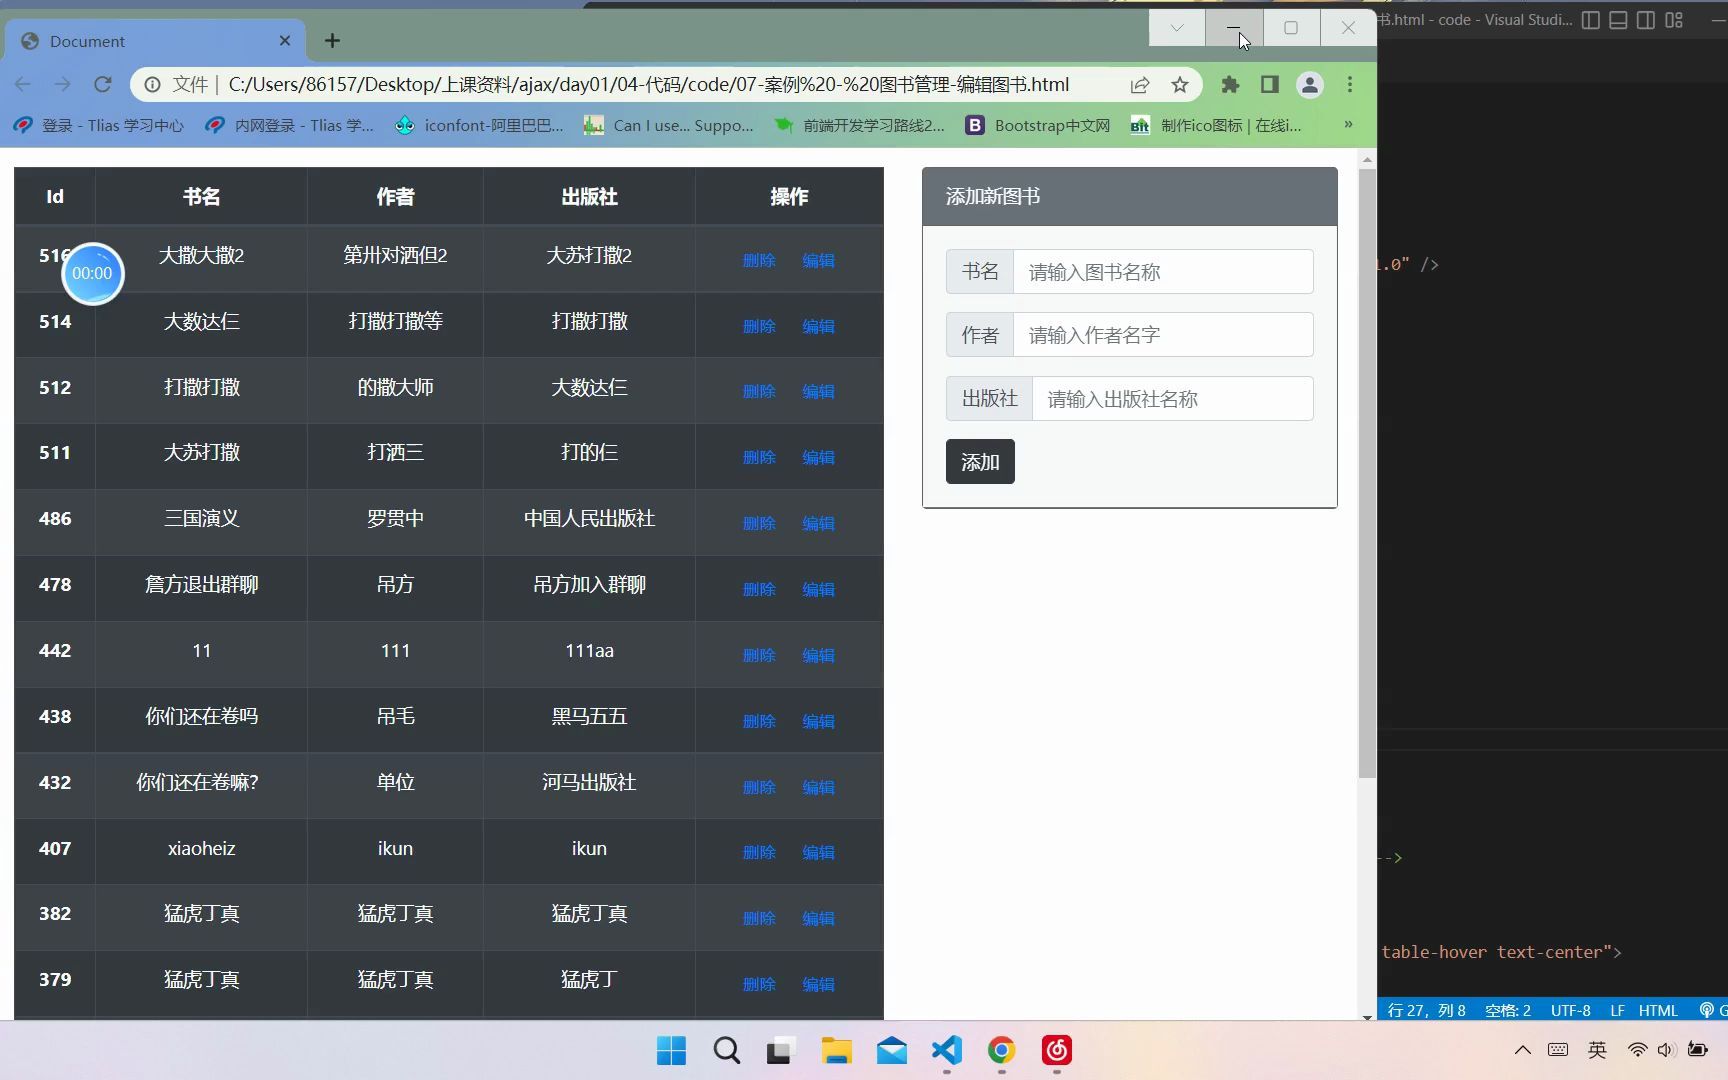Open the Wi-Fi network tray icon
The image size is (1728, 1080).
coord(1637,1050)
